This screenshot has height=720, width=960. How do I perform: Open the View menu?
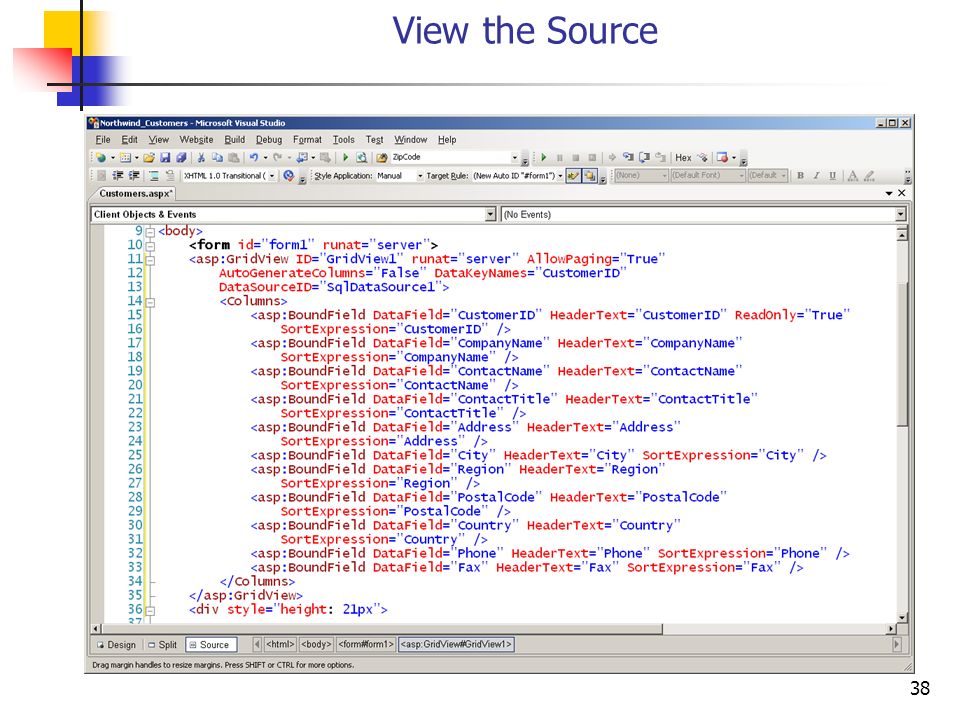159,140
